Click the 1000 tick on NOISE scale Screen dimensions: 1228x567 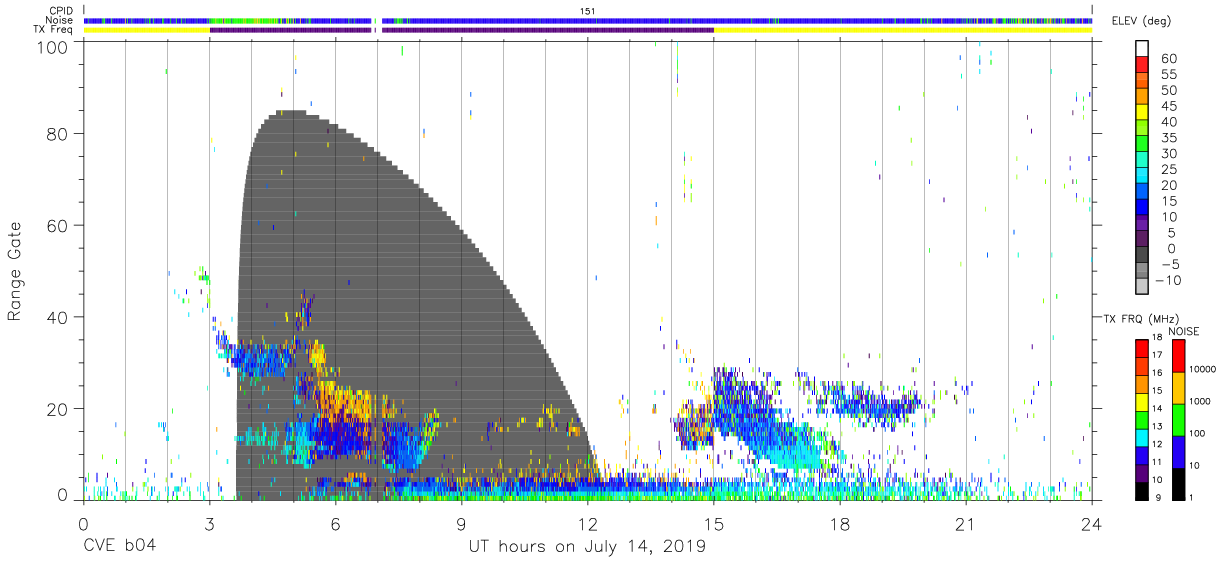1201,402
